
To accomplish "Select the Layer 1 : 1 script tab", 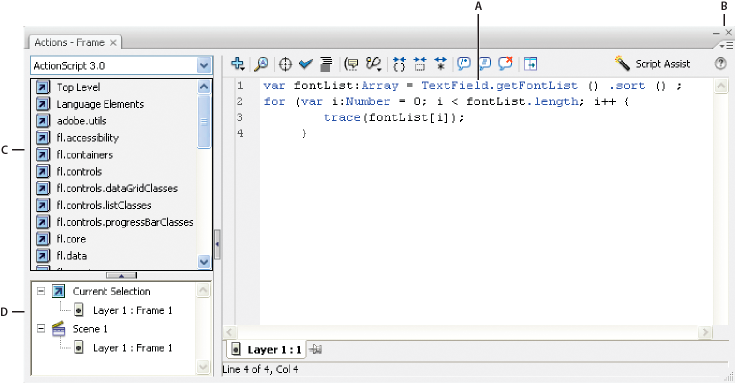I will (x=266, y=349).
